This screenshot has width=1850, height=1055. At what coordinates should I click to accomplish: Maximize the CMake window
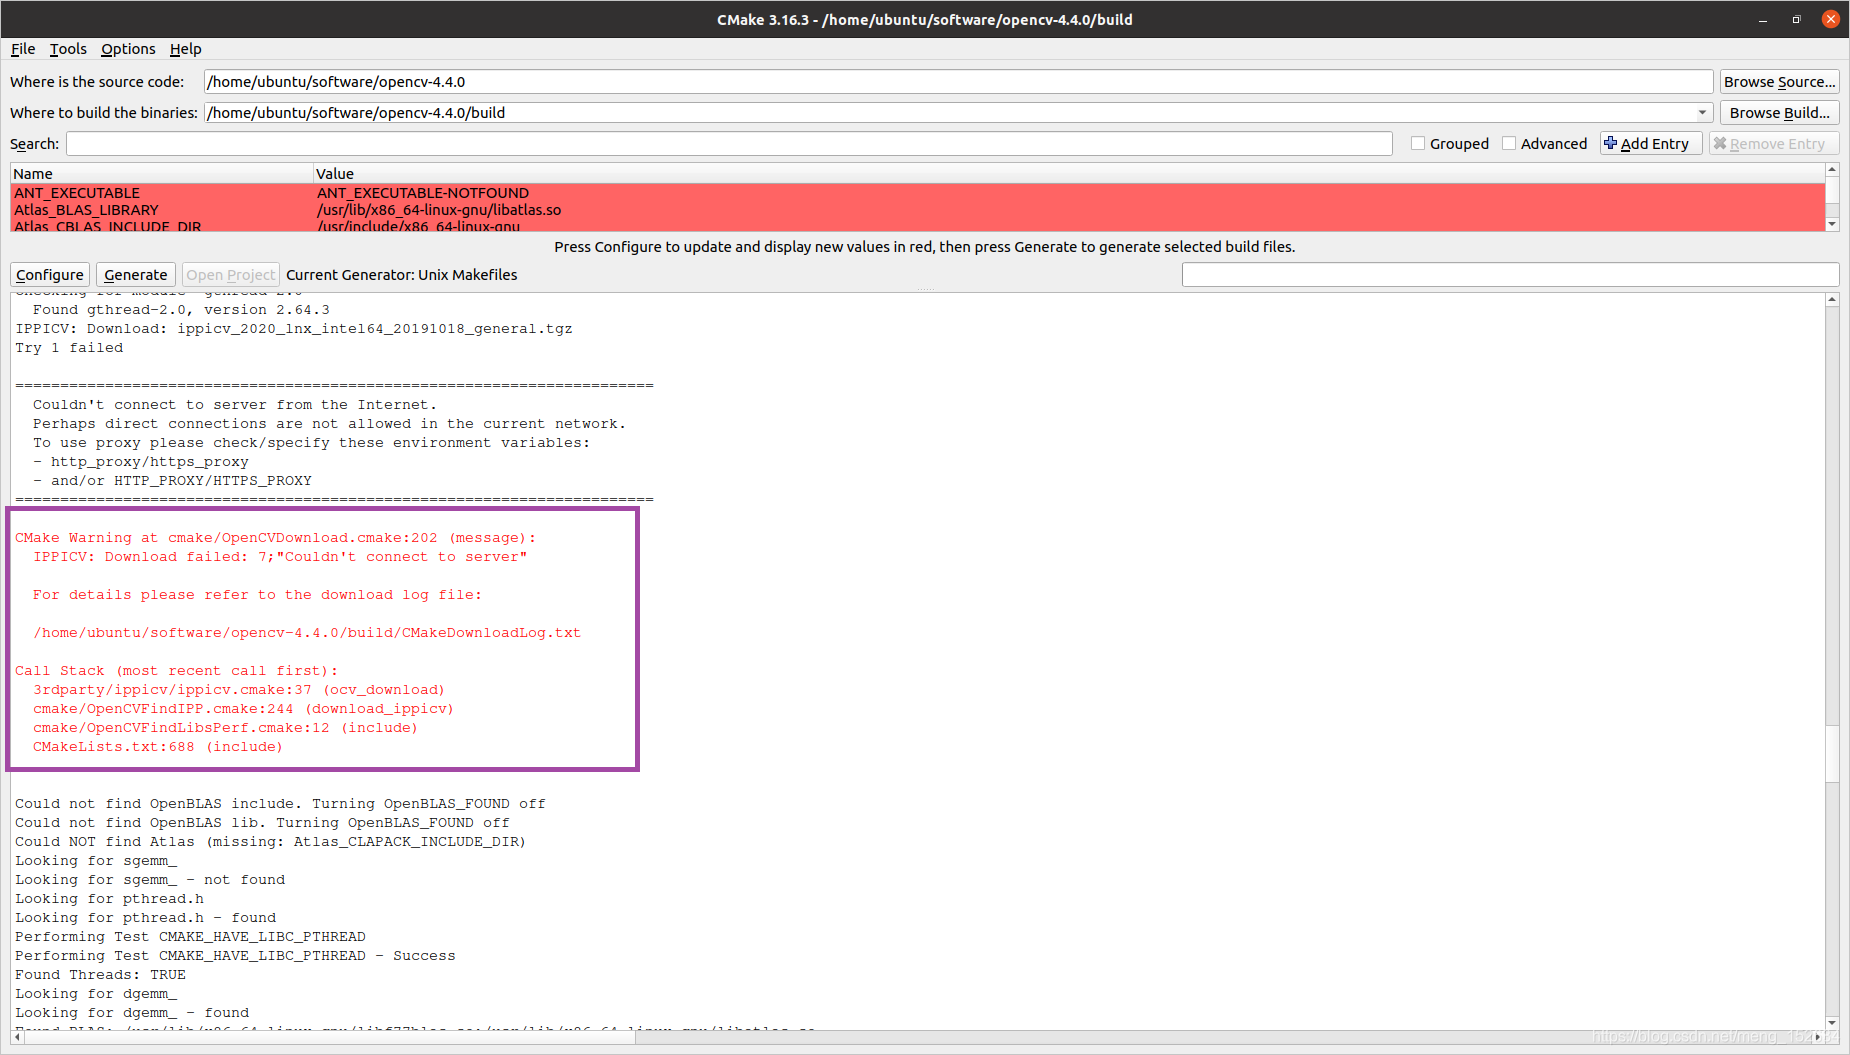(x=1796, y=19)
